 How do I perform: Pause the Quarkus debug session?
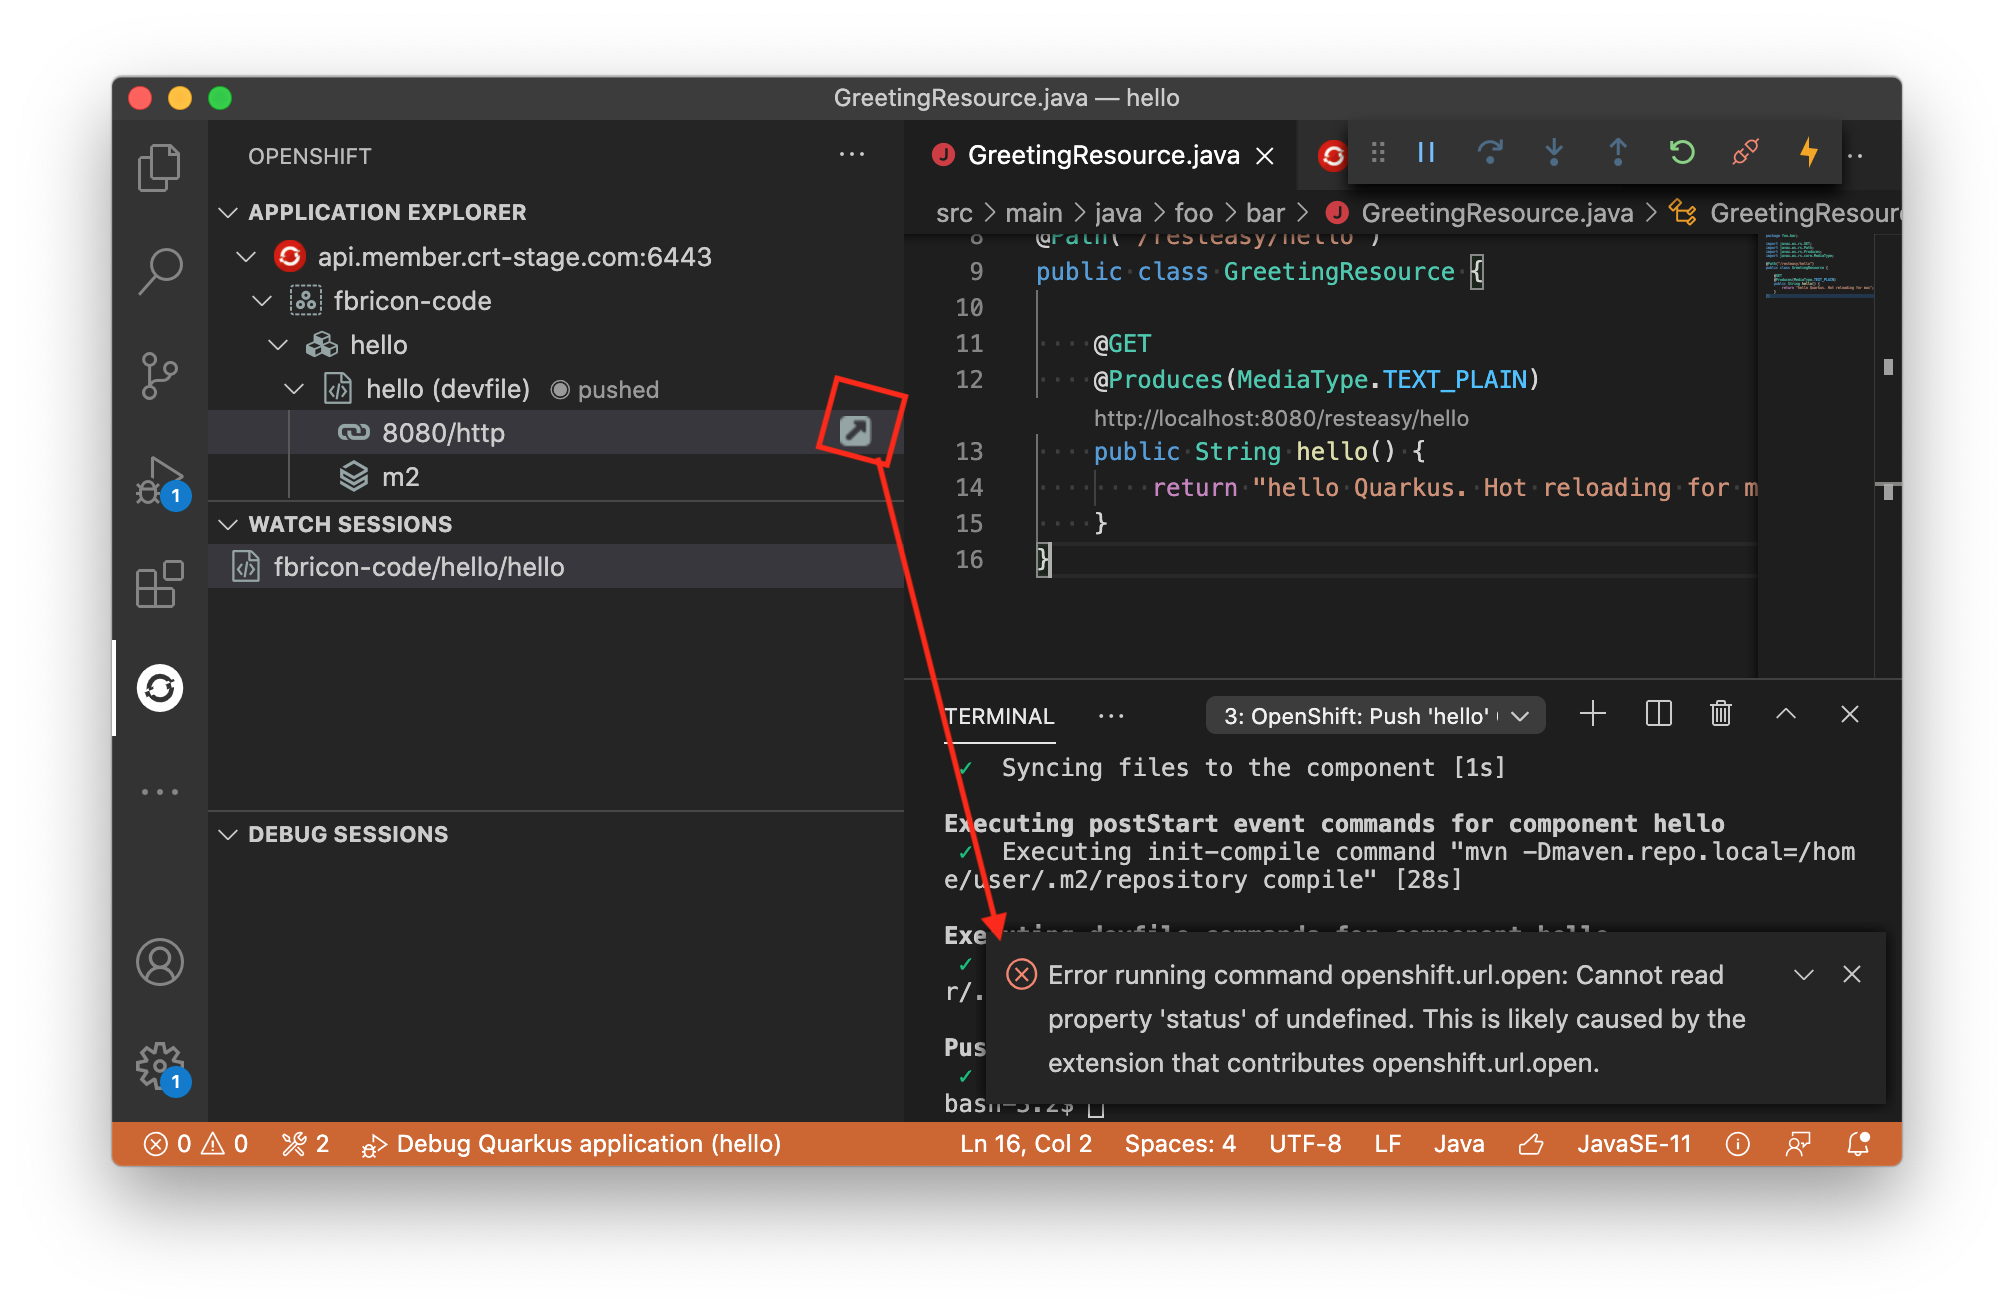click(1425, 153)
